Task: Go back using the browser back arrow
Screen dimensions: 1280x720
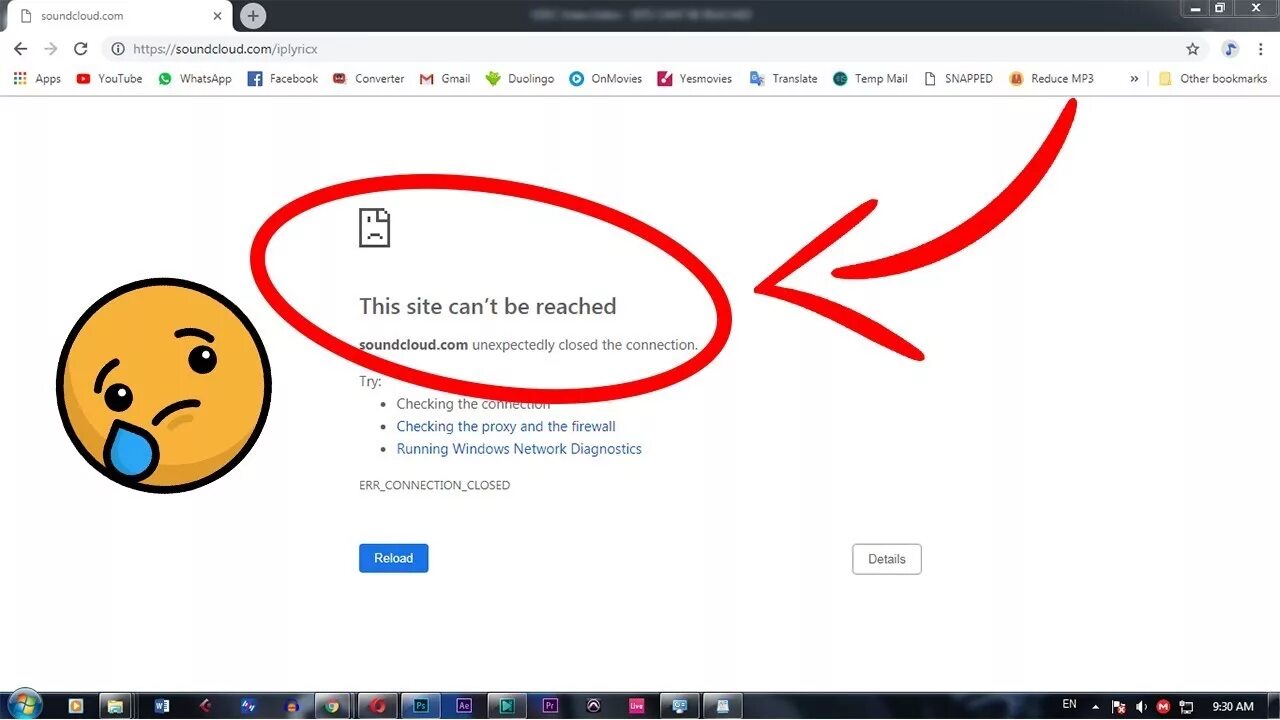Action: pyautogui.click(x=20, y=49)
